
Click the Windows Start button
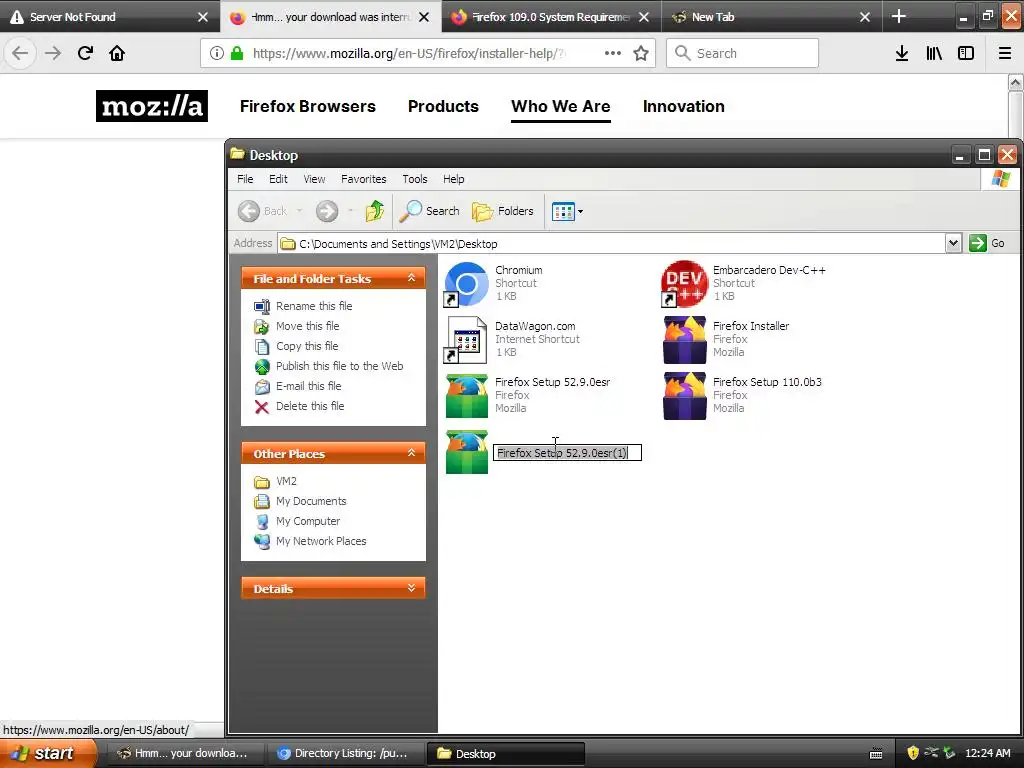(x=48, y=753)
